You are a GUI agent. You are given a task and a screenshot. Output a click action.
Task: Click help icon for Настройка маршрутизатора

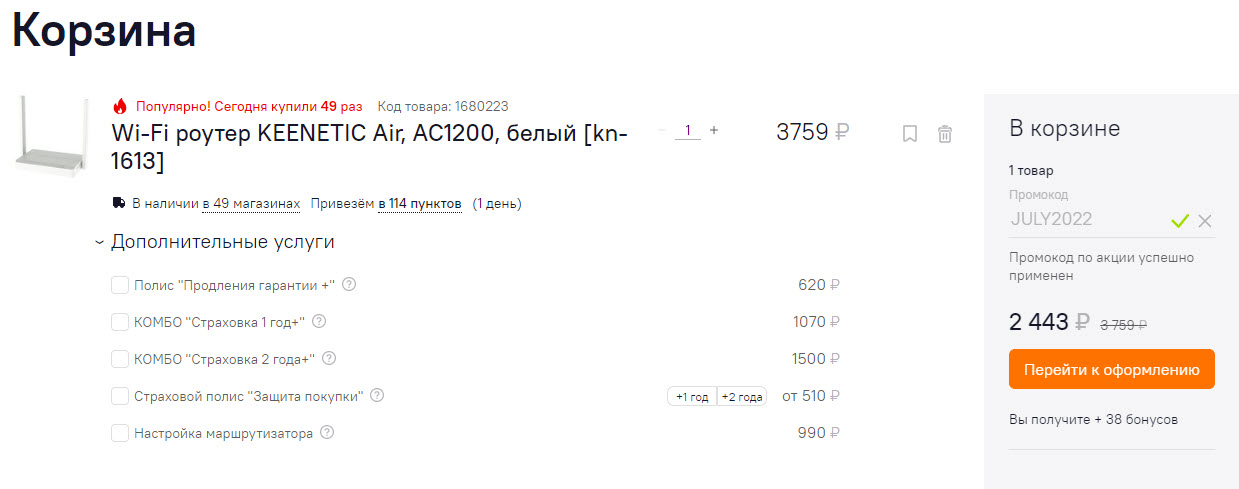[327, 433]
